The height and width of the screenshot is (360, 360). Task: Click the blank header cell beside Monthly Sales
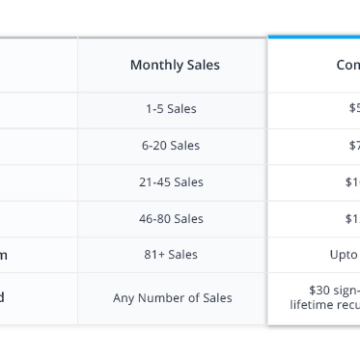pyautogui.click(x=39, y=65)
